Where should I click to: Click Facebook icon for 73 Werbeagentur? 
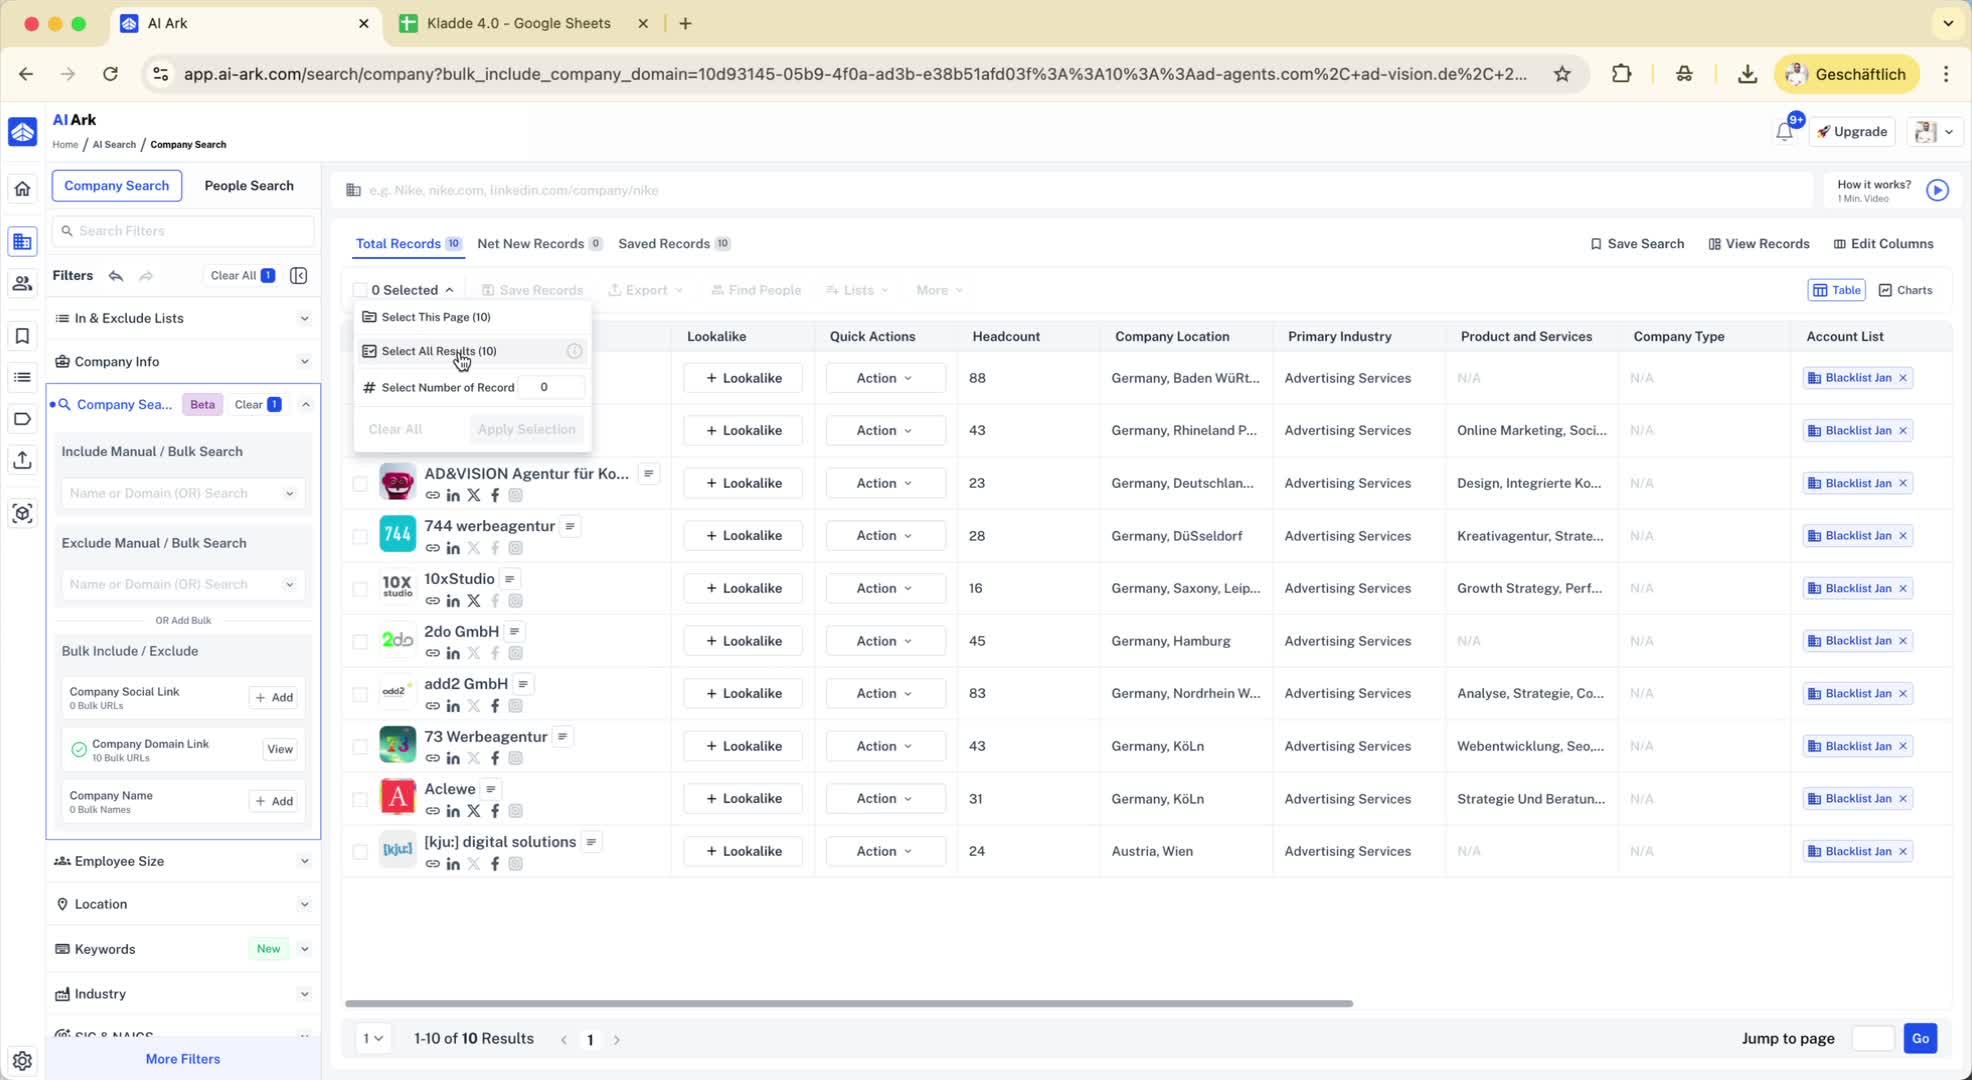click(495, 759)
